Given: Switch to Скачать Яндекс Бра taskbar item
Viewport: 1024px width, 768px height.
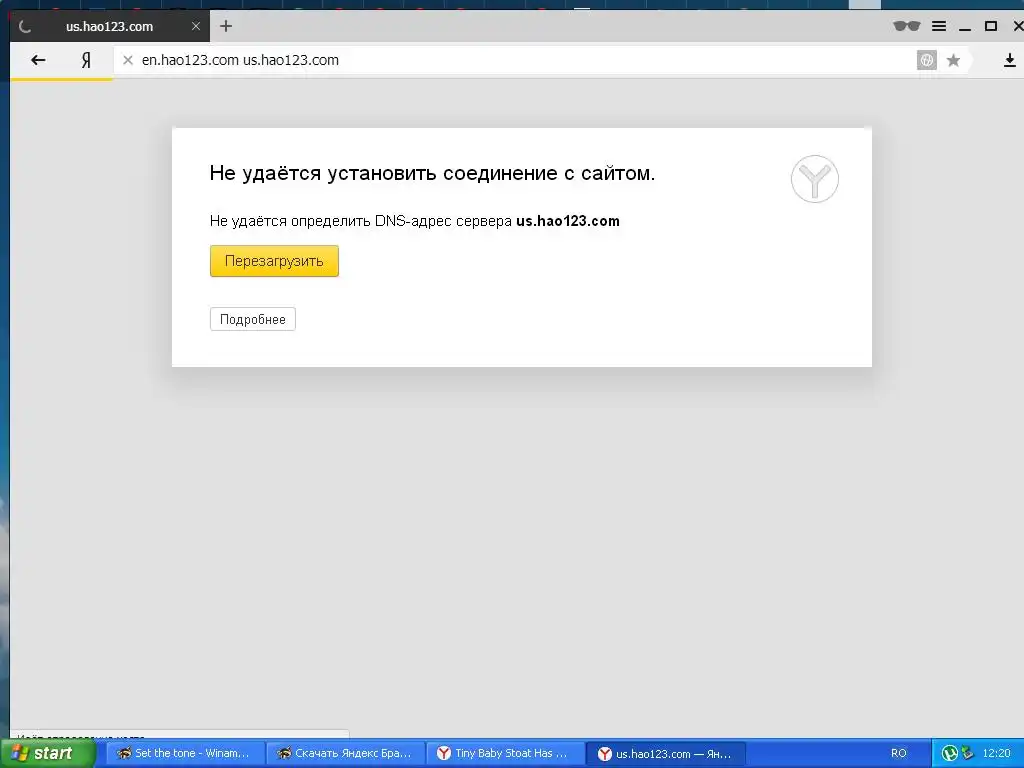Looking at the screenshot, I should (x=345, y=753).
